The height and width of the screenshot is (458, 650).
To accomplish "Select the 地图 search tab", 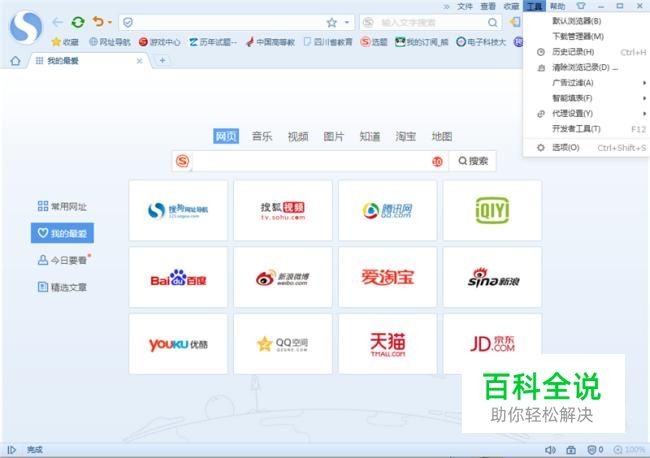I will [x=442, y=136].
